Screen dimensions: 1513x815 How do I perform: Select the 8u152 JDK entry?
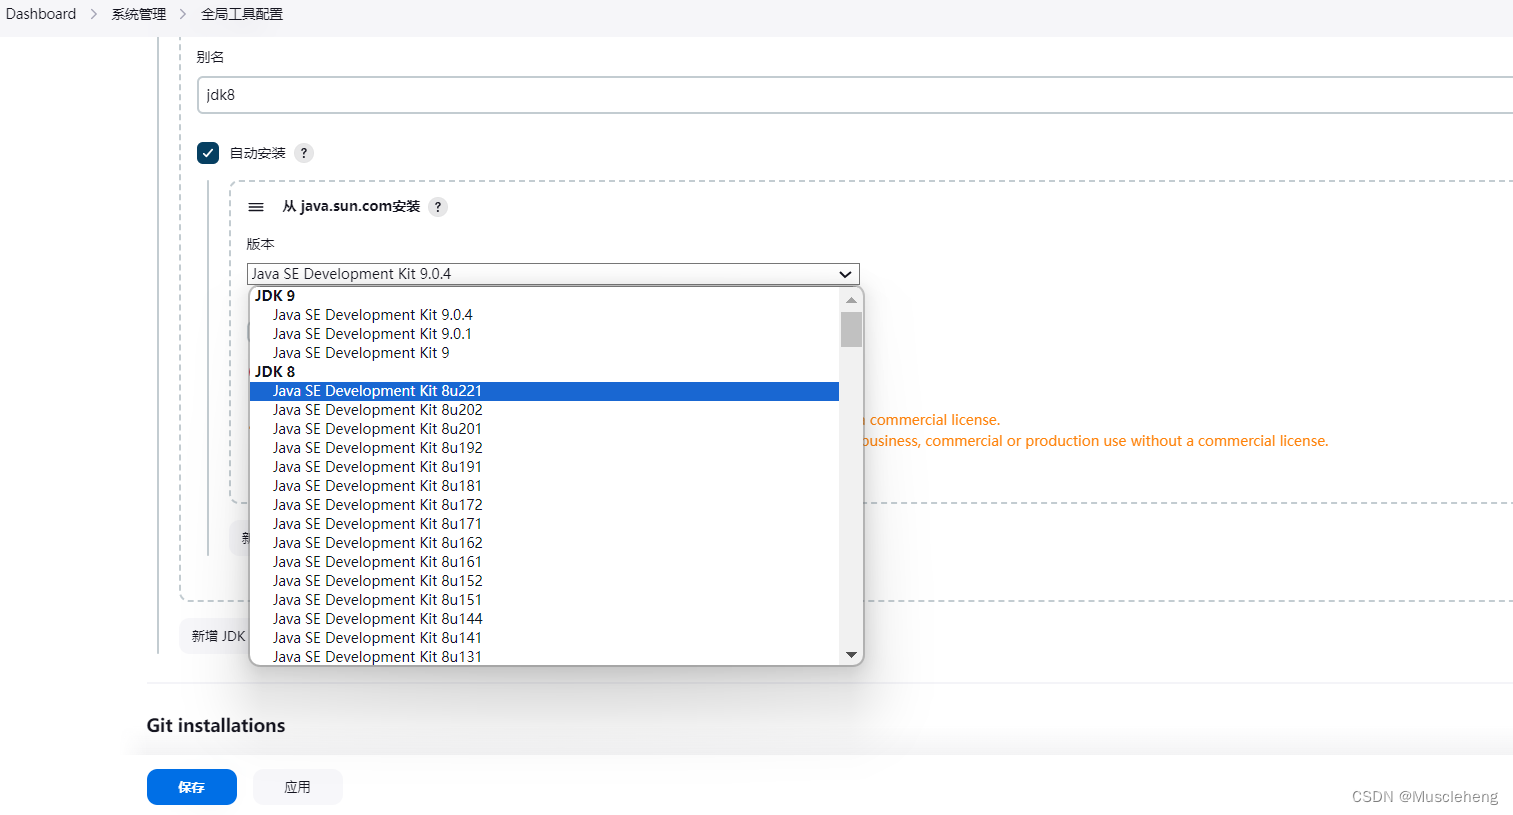pos(544,581)
